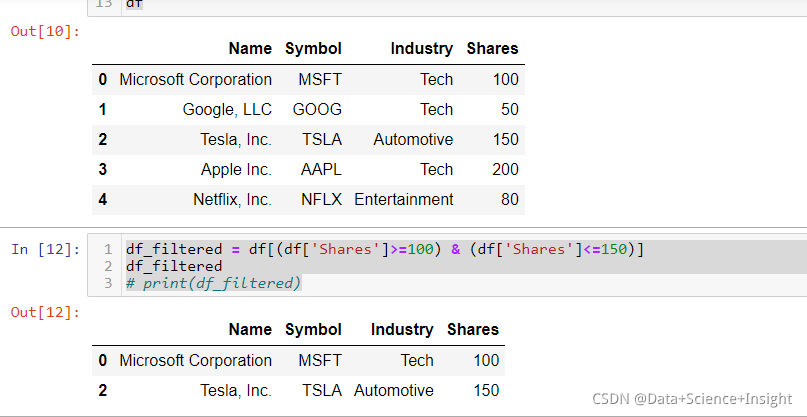Image resolution: width=807 pixels, height=417 pixels.
Task: Click TSLA symbol in Out[12] table
Action: [x=321, y=390]
